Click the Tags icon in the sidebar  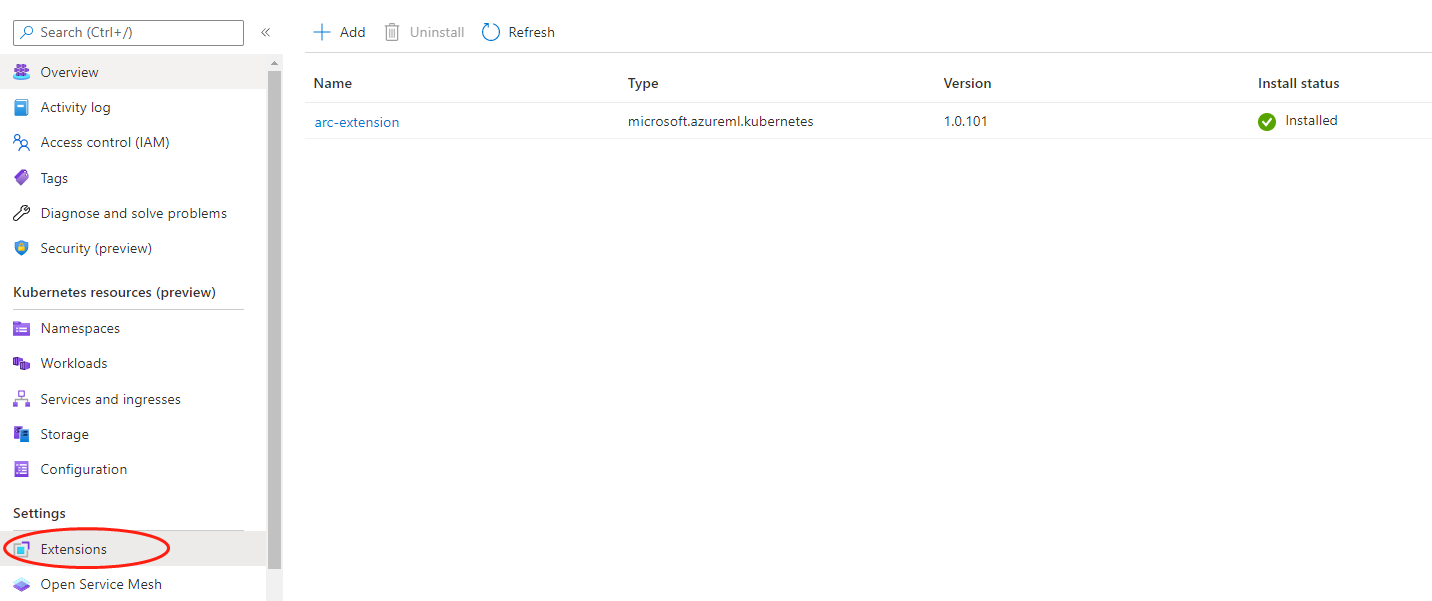(x=22, y=177)
